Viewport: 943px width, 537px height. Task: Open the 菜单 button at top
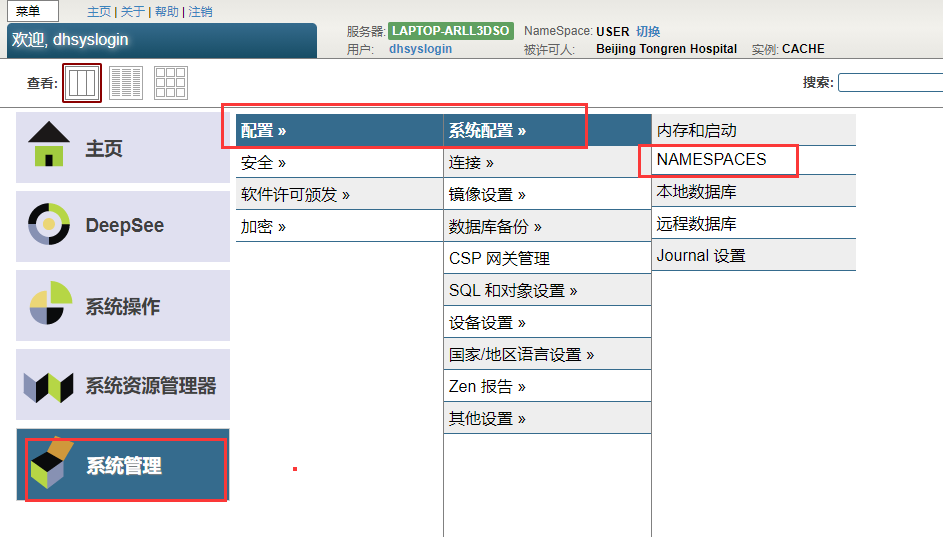pyautogui.click(x=30, y=12)
